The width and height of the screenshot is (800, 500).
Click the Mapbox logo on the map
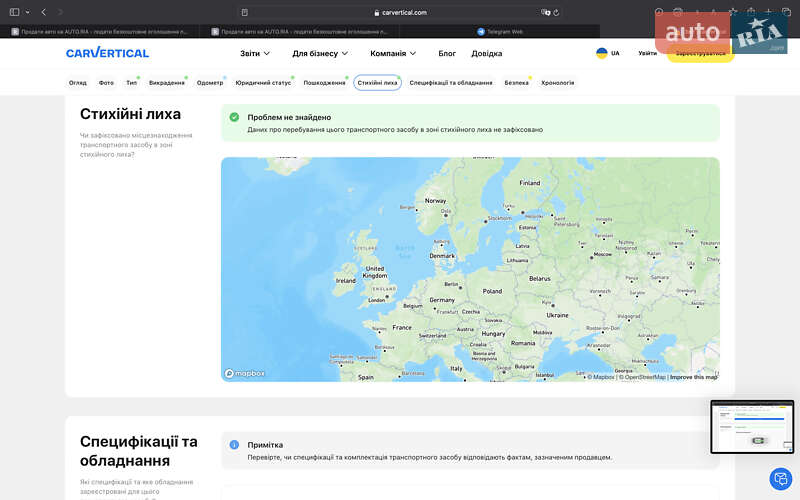tap(245, 373)
